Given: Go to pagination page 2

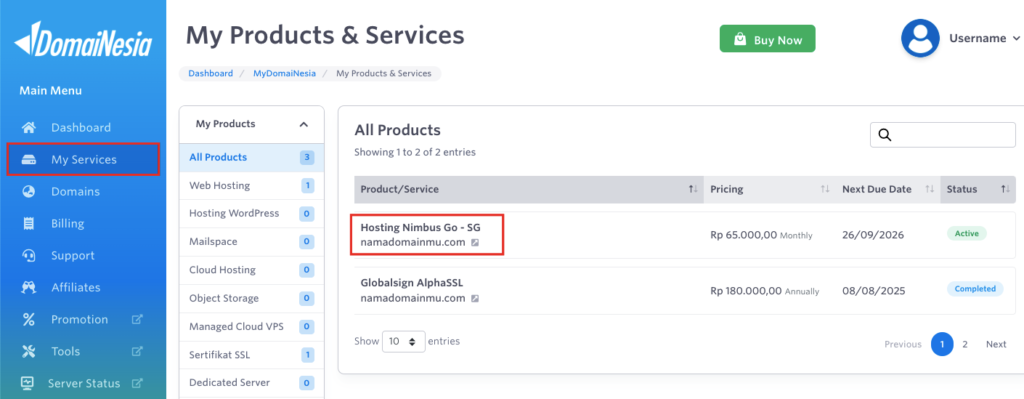Looking at the screenshot, I should (965, 344).
